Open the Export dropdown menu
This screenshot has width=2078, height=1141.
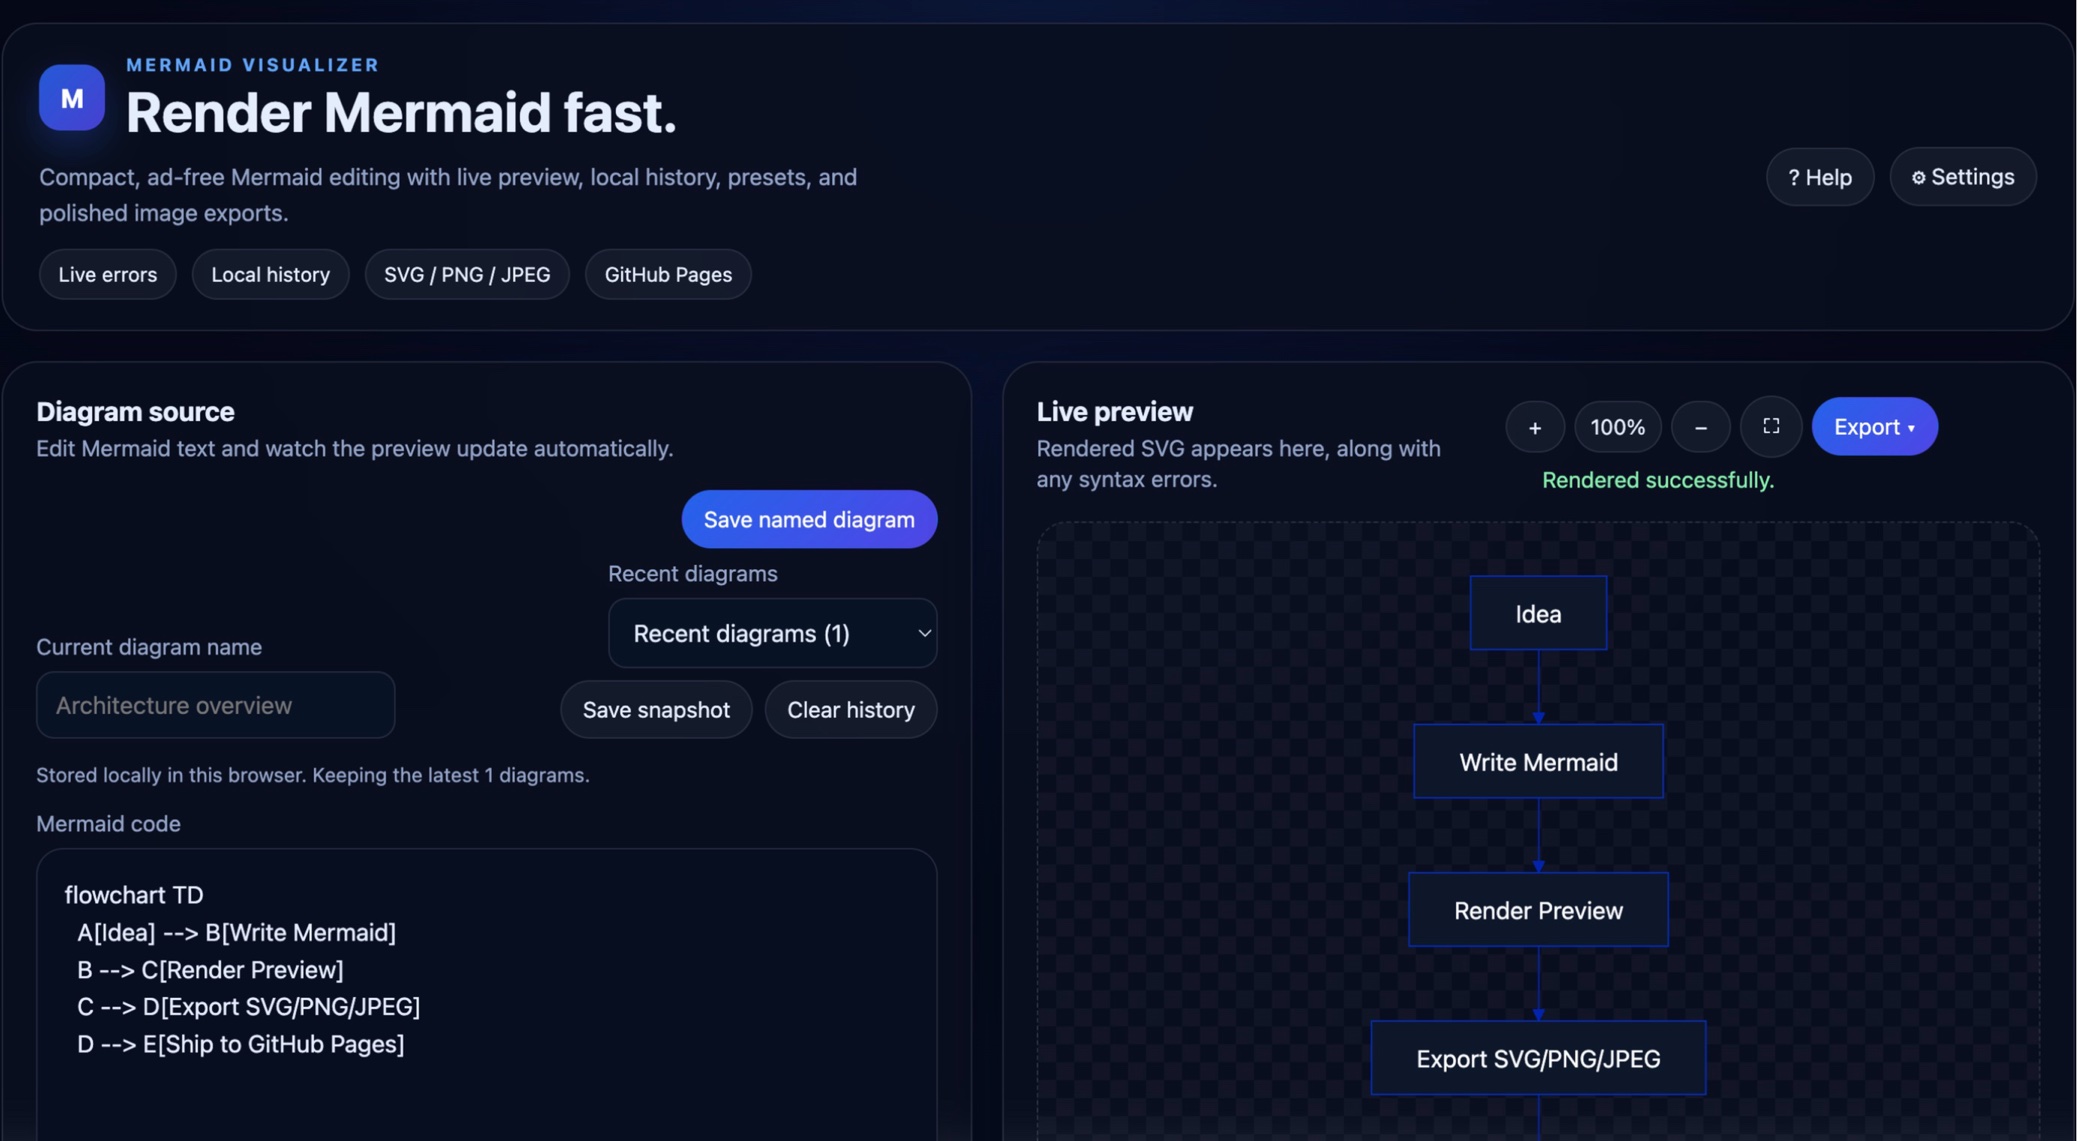1874,427
